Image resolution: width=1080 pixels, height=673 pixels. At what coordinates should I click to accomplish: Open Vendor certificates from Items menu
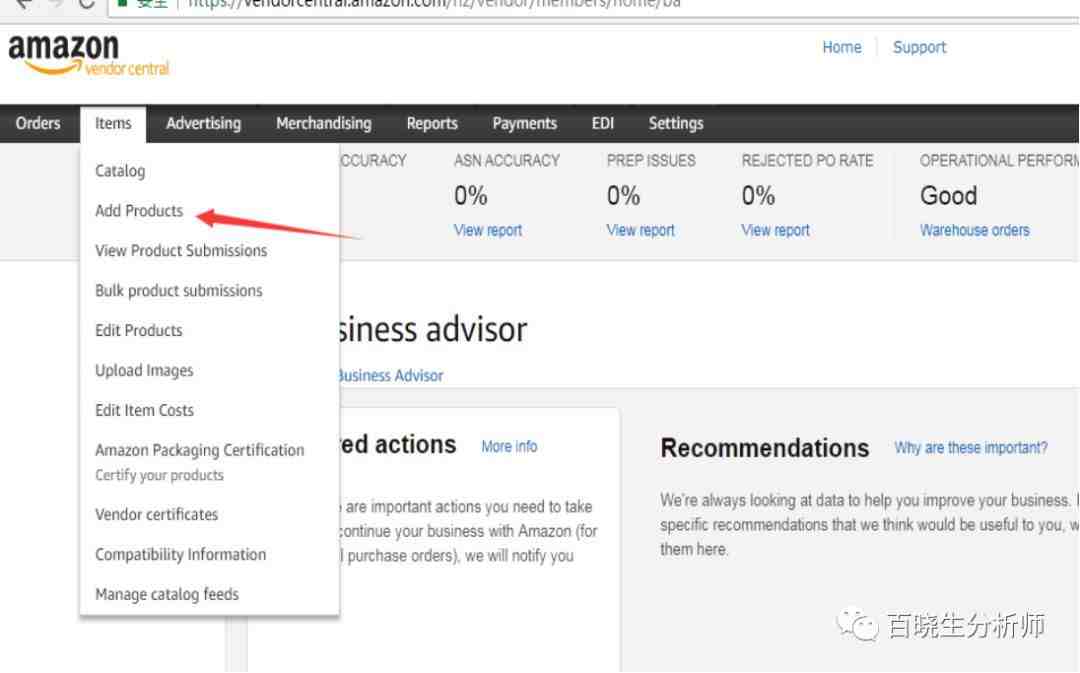click(x=156, y=515)
